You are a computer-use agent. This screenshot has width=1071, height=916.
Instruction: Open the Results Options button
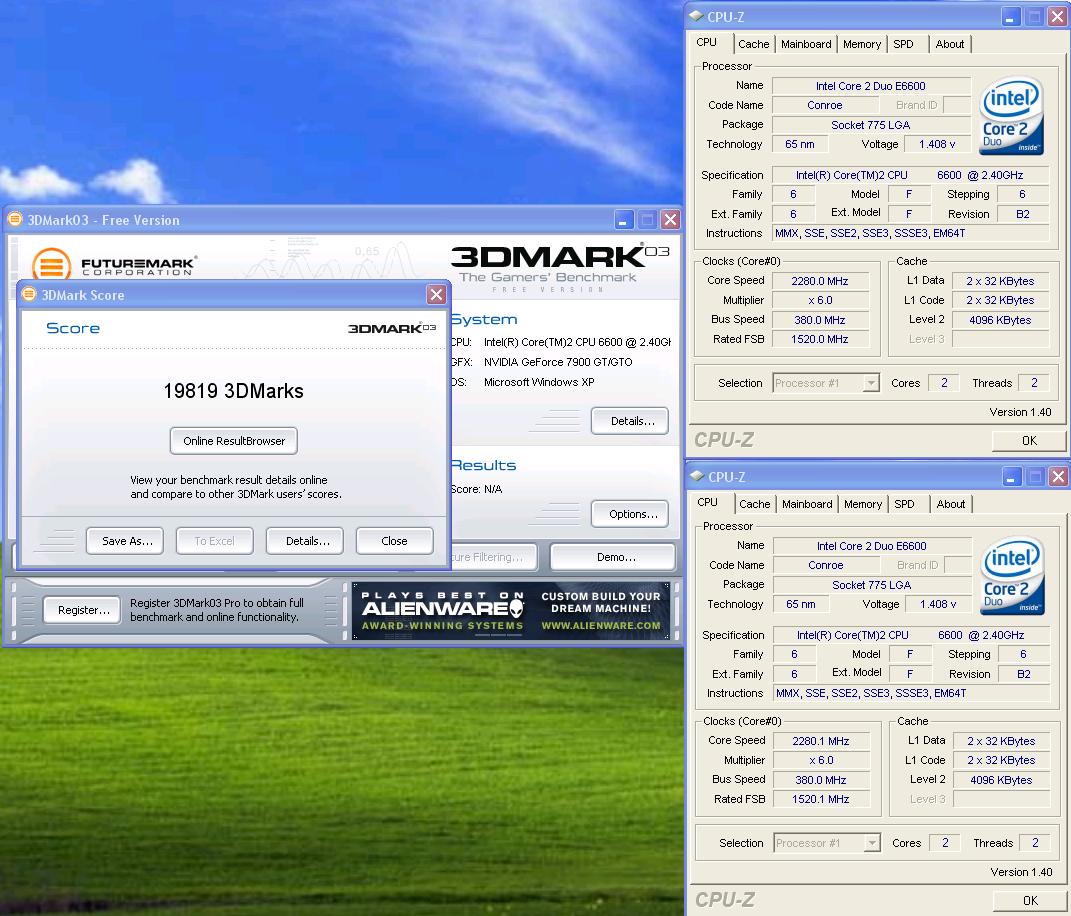tap(630, 514)
